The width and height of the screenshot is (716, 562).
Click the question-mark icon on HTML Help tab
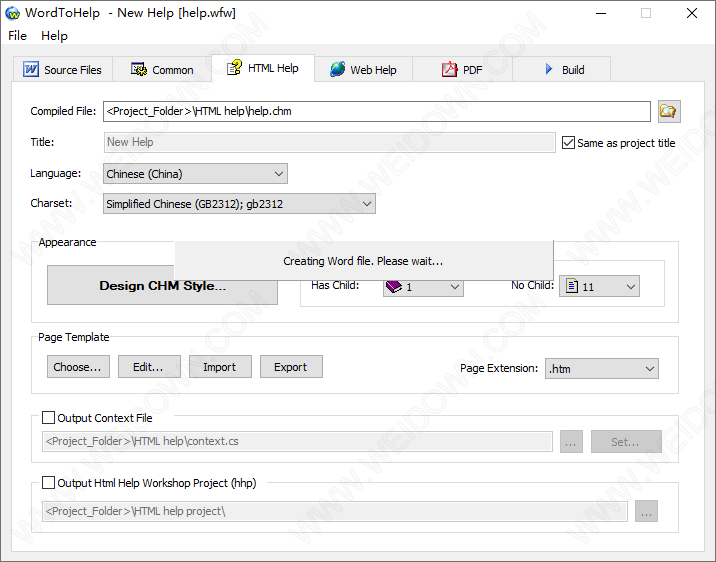tap(235, 68)
